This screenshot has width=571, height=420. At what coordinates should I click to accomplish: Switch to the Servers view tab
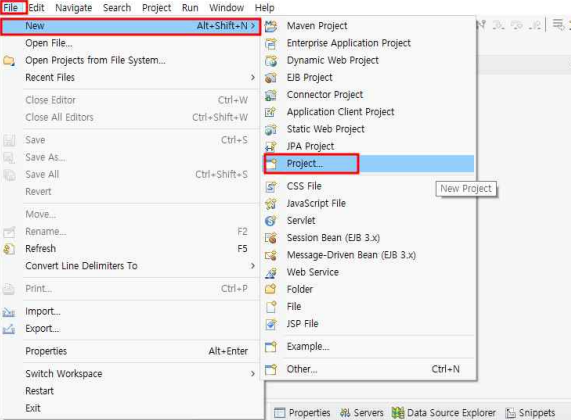(x=361, y=413)
